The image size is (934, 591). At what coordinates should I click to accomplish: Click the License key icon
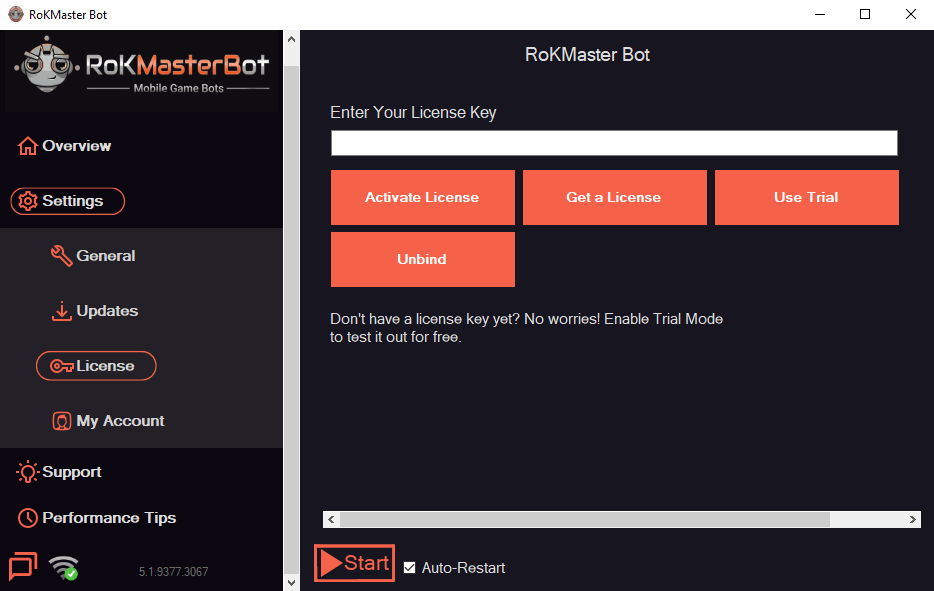click(61, 366)
